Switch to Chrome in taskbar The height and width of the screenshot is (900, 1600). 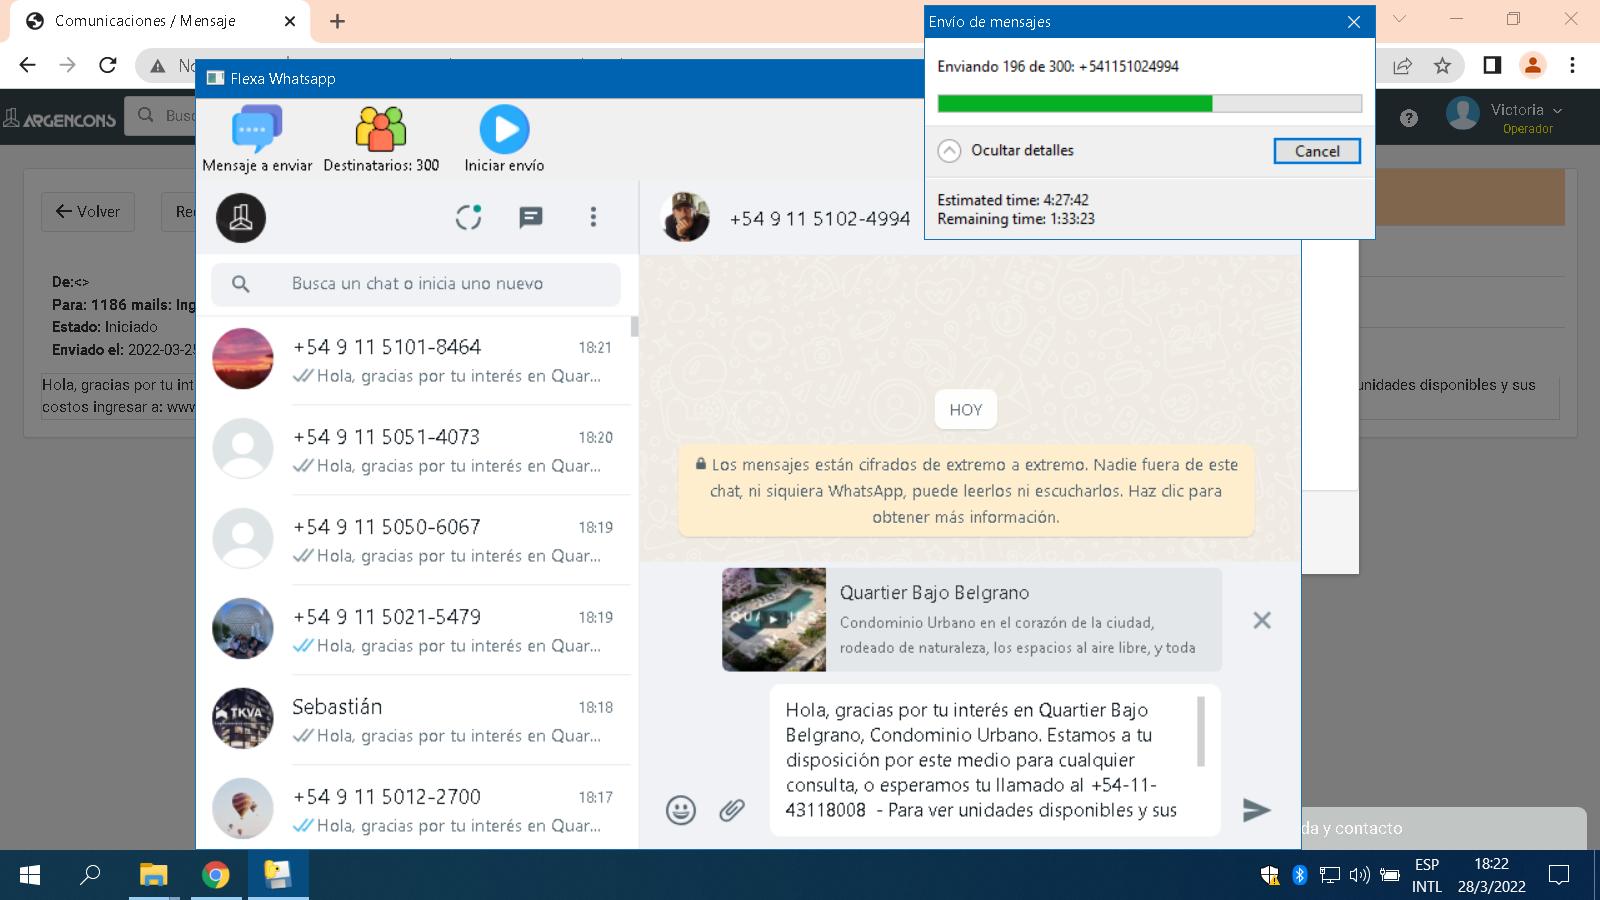[215, 876]
